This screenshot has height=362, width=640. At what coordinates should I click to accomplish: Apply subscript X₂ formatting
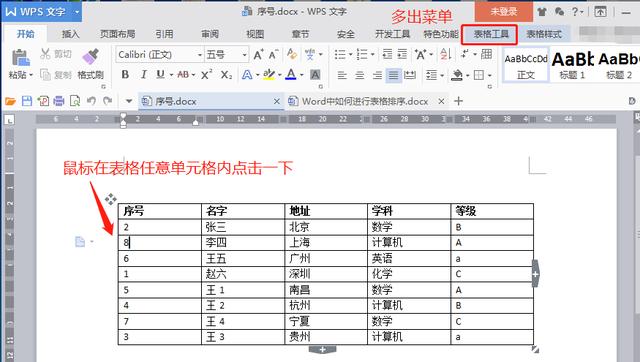(x=226, y=75)
